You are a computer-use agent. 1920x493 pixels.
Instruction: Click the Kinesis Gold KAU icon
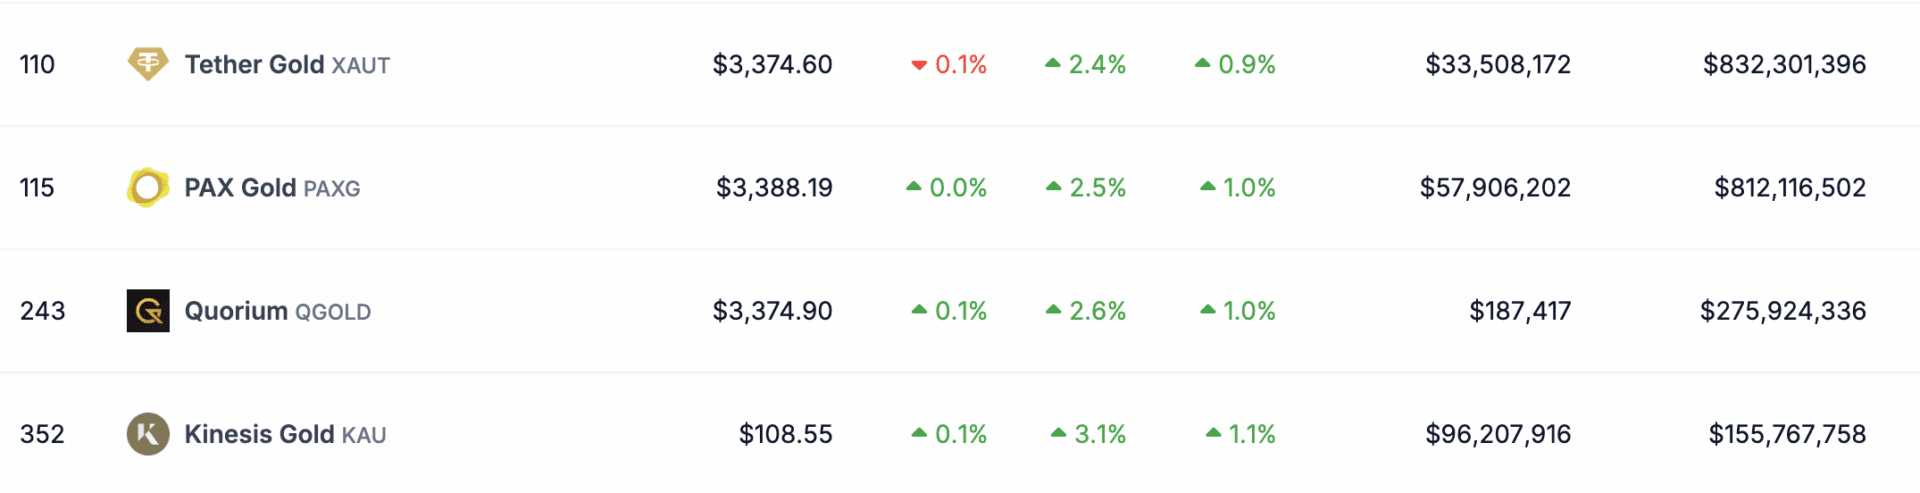148,434
